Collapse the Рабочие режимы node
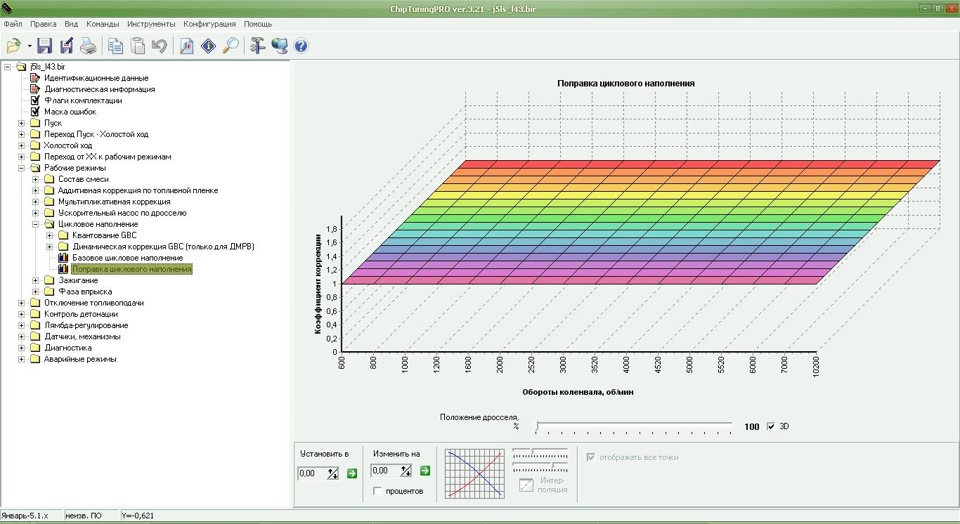Viewport: 960px width, 524px height. 21,168
